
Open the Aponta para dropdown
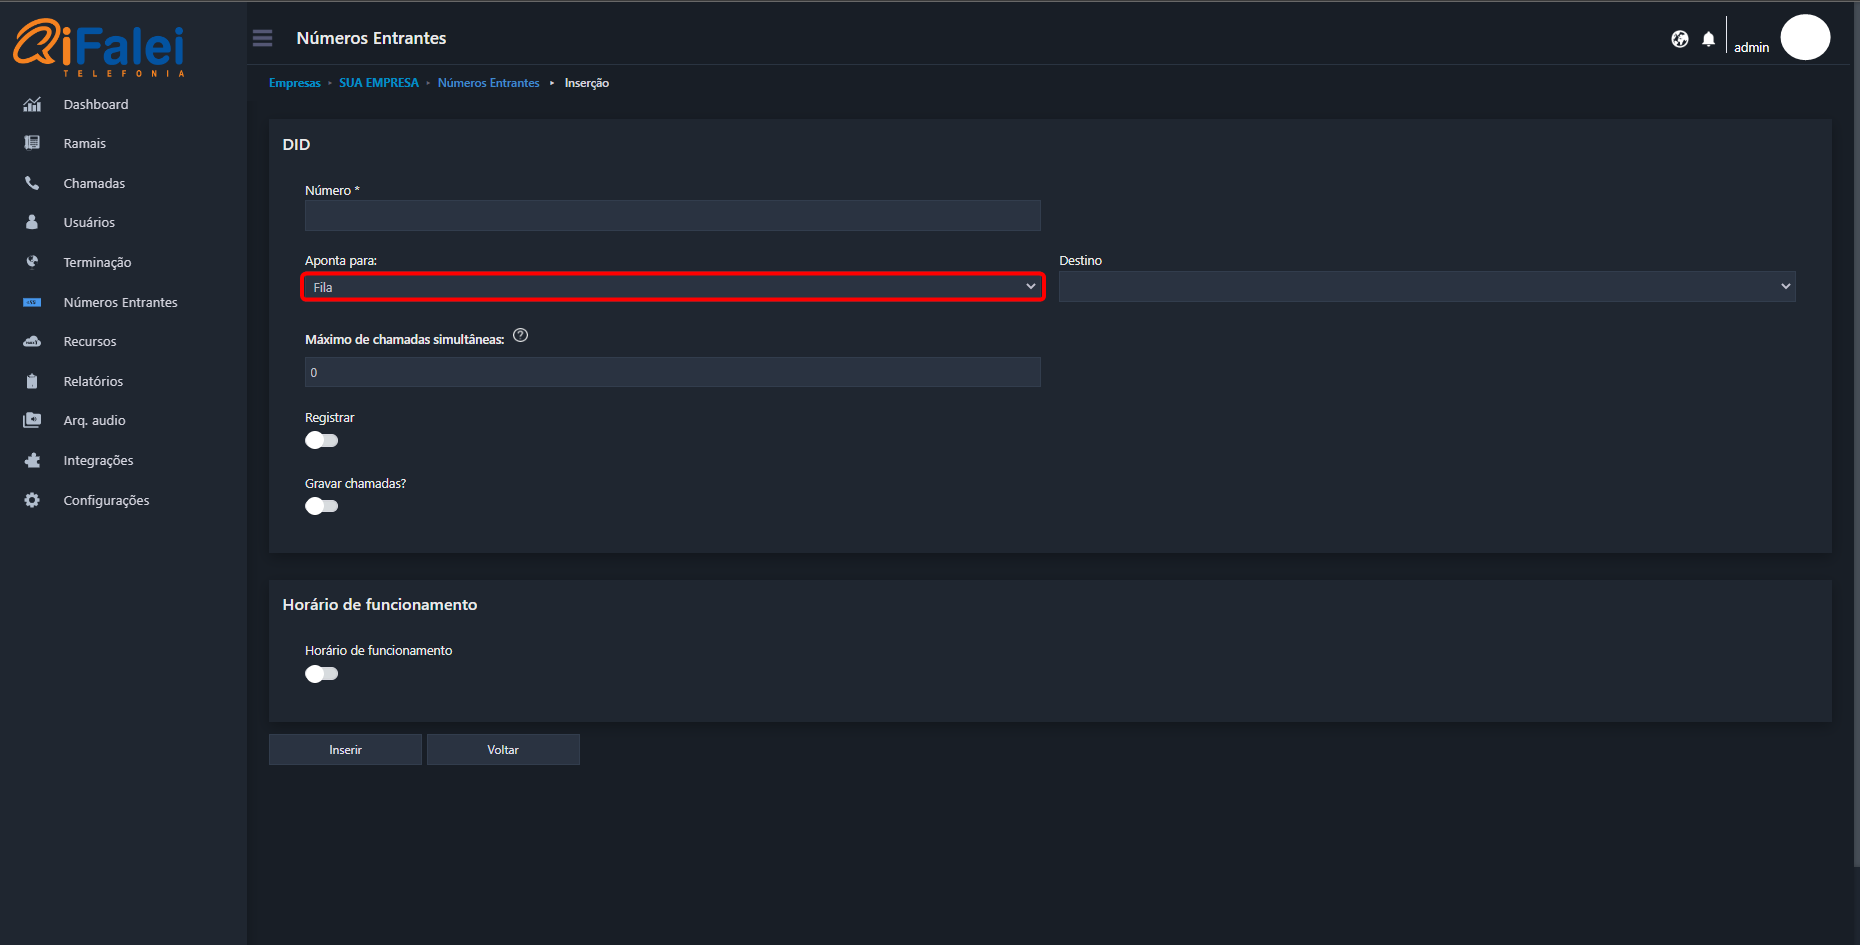coord(672,287)
